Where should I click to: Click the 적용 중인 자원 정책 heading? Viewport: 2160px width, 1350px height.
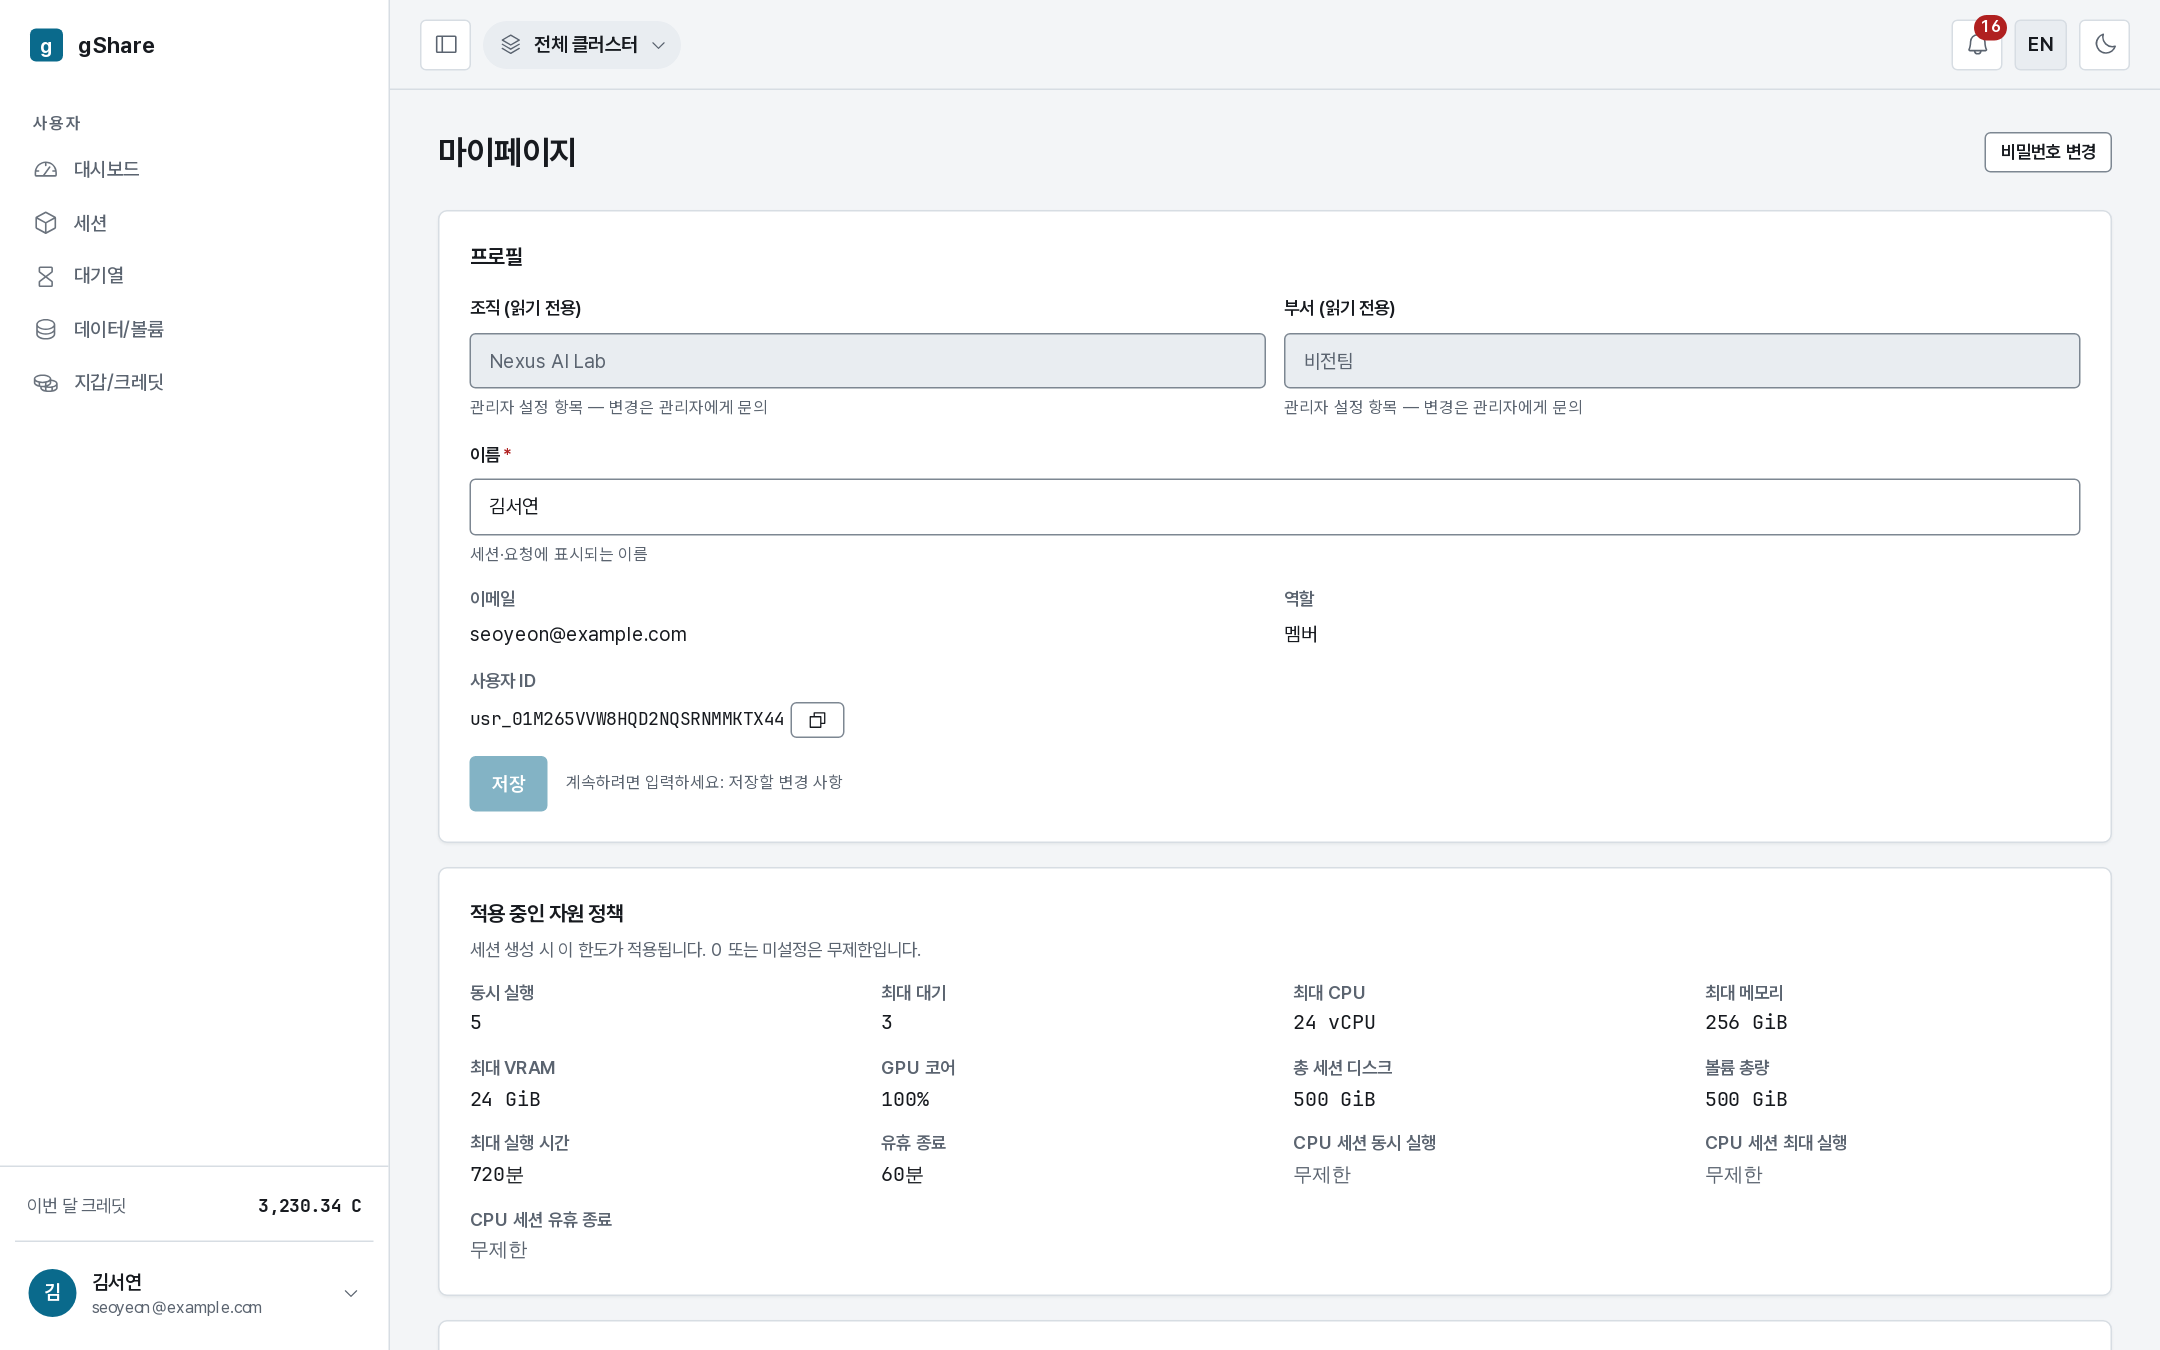pos(547,913)
